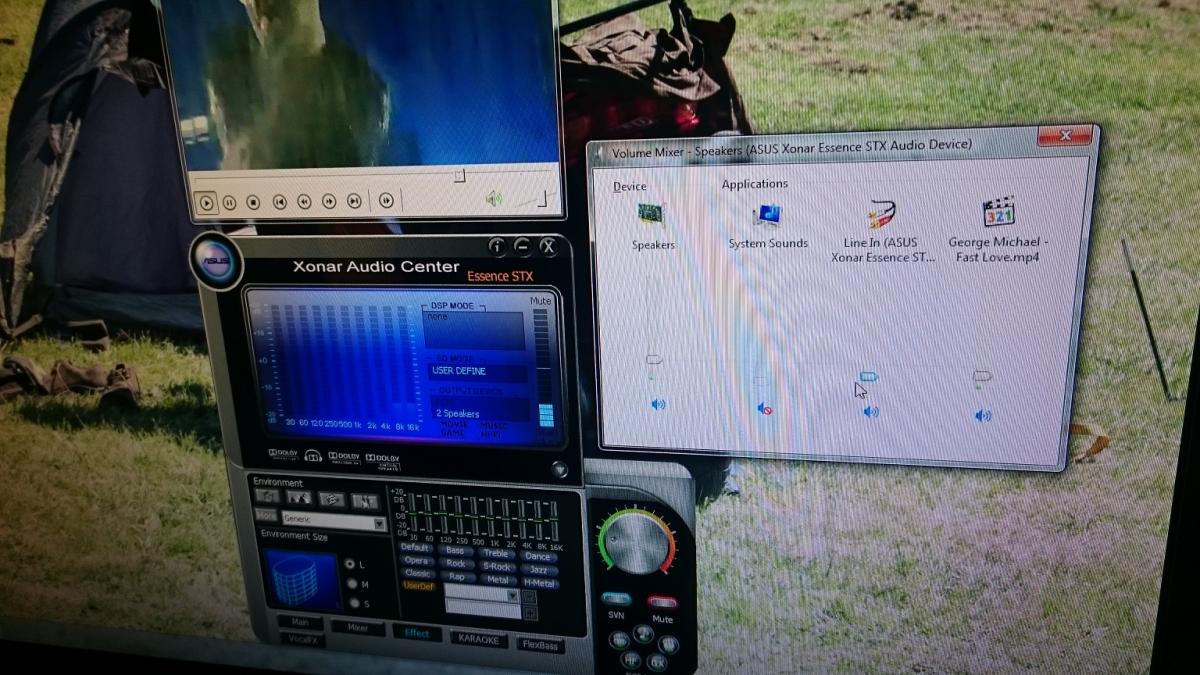Screen dimensions: 1200x675
Task: Apply the Jazz equalizer preset
Action: pyautogui.click(x=539, y=570)
